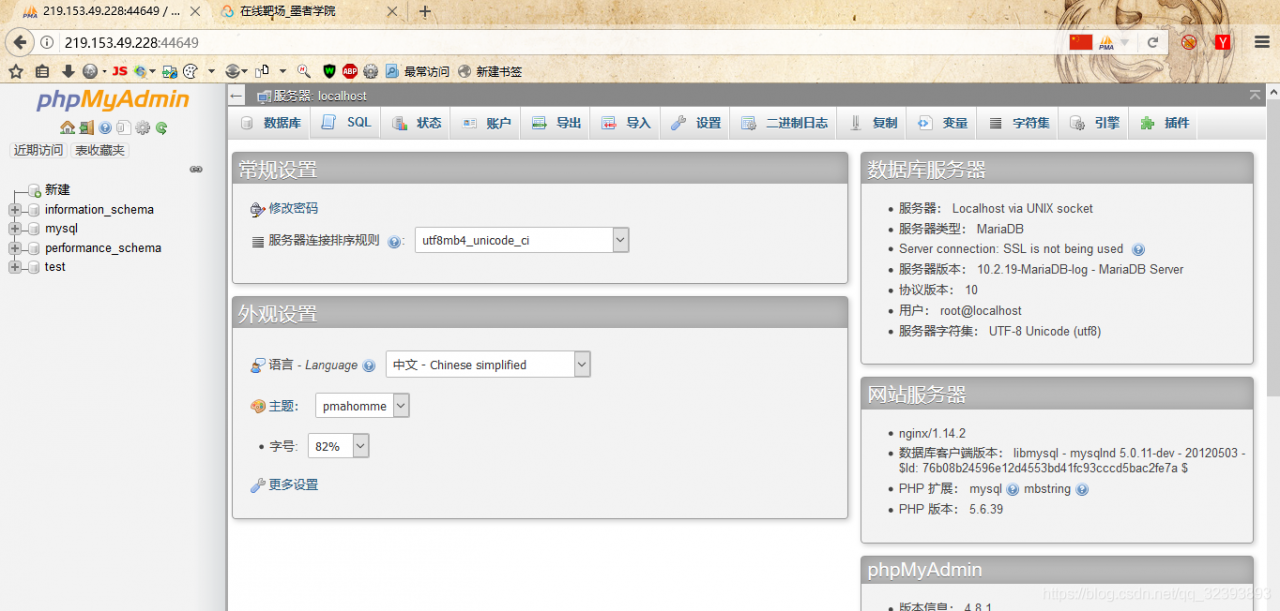Open the 导出 (Export) tab

click(x=556, y=123)
